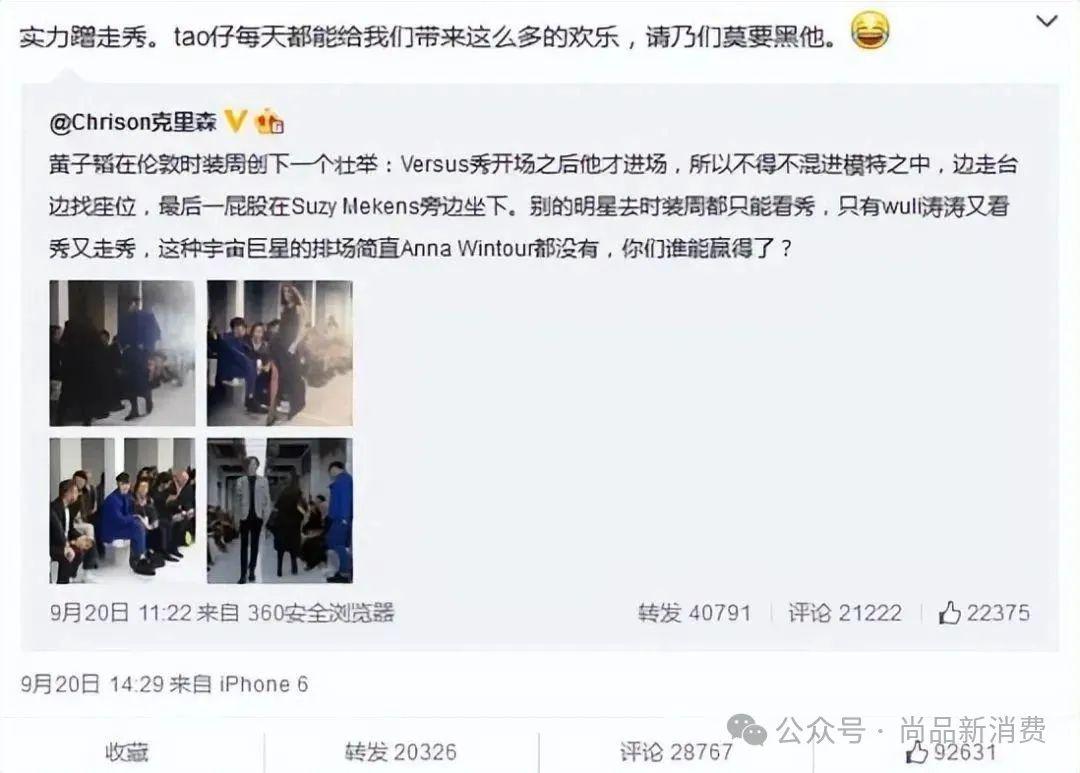Select the 收藏 tab
The height and width of the screenshot is (773, 1080).
tap(127, 752)
